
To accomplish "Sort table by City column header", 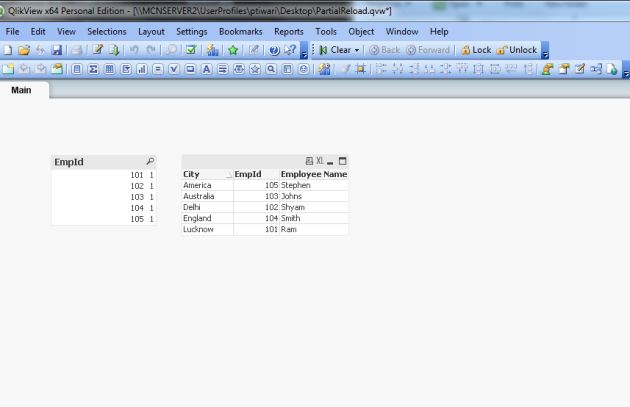I will (207, 174).
